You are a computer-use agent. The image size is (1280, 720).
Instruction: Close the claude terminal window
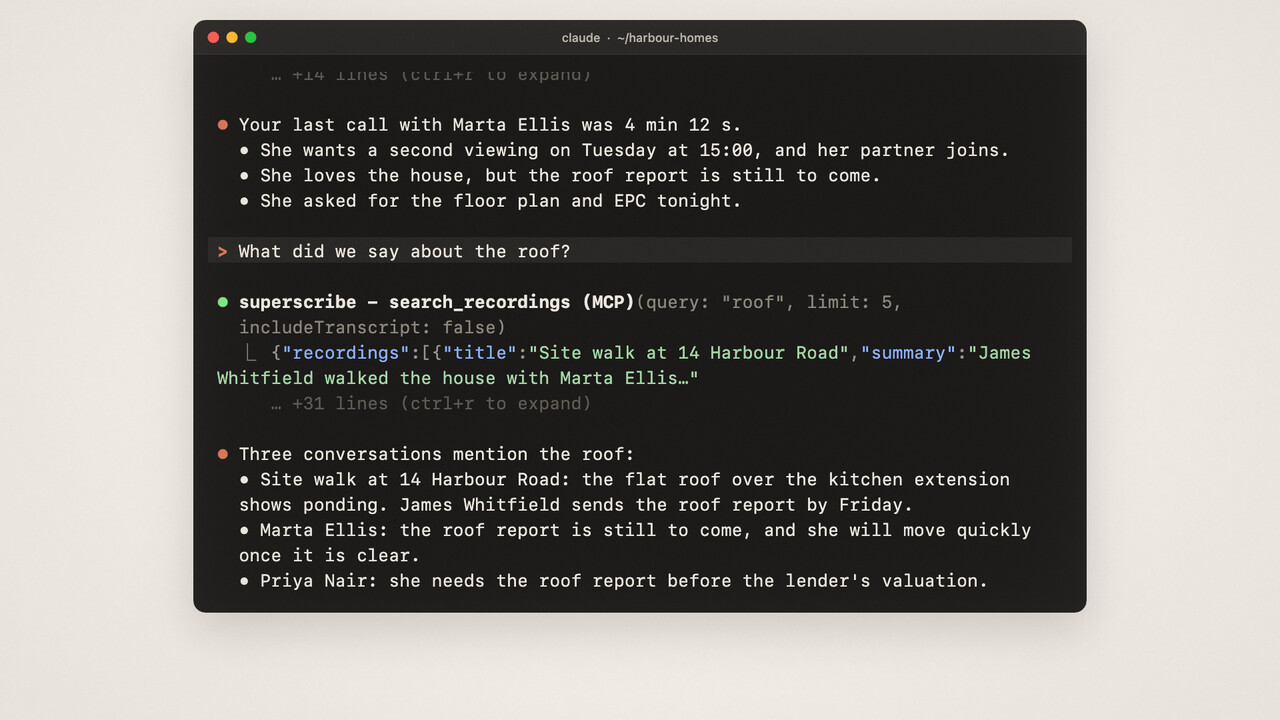213,38
